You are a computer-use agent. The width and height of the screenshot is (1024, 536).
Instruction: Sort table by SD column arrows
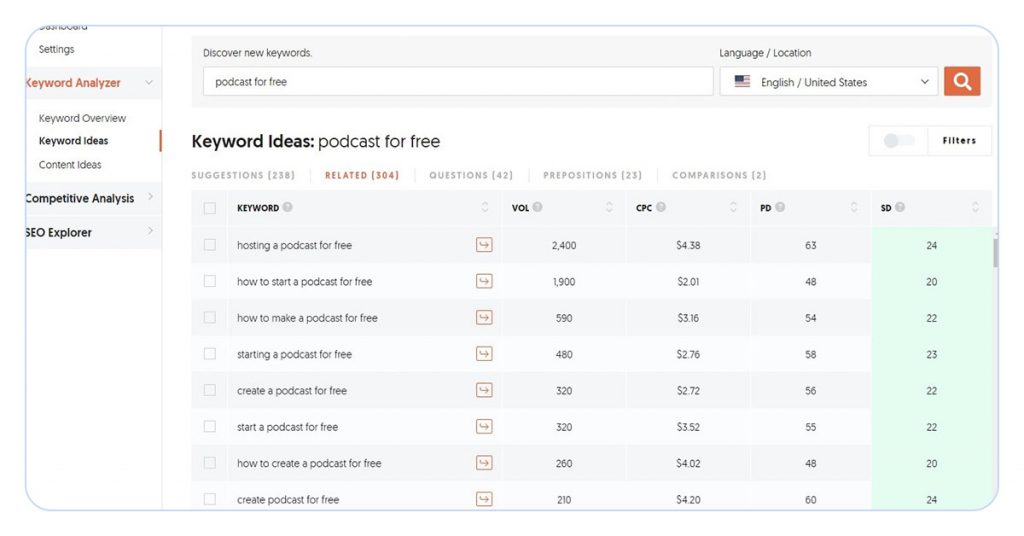pyautogui.click(x=975, y=207)
